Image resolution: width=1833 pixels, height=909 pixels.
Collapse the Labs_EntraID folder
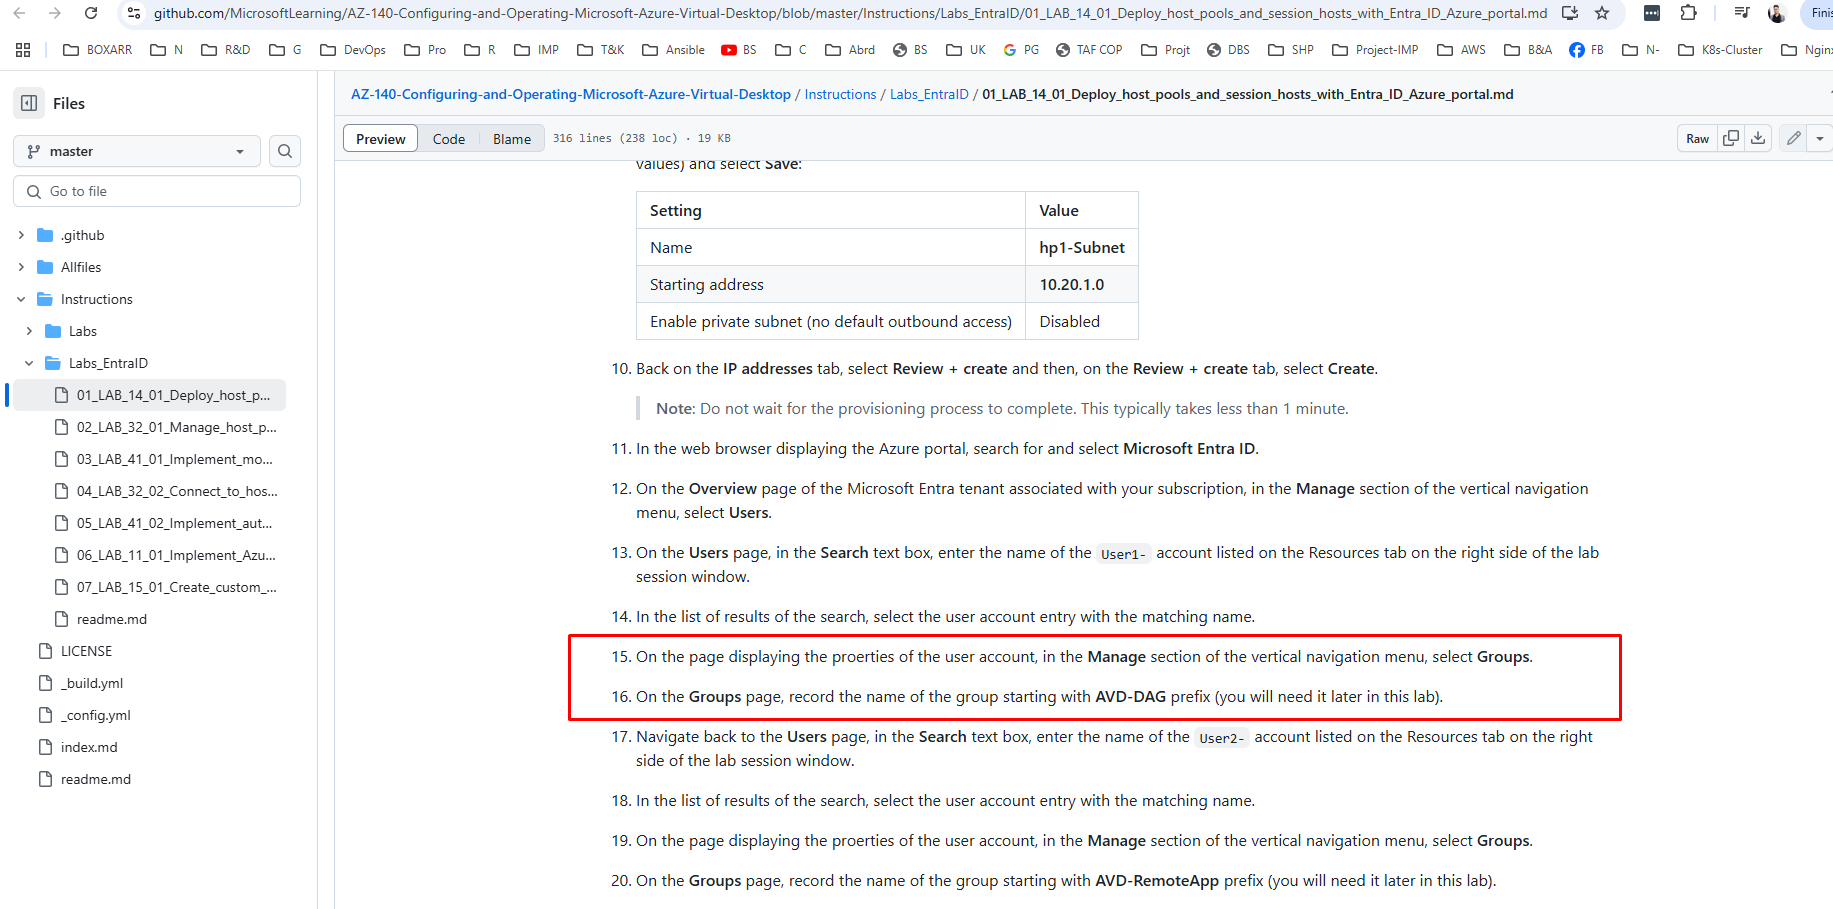pos(29,363)
